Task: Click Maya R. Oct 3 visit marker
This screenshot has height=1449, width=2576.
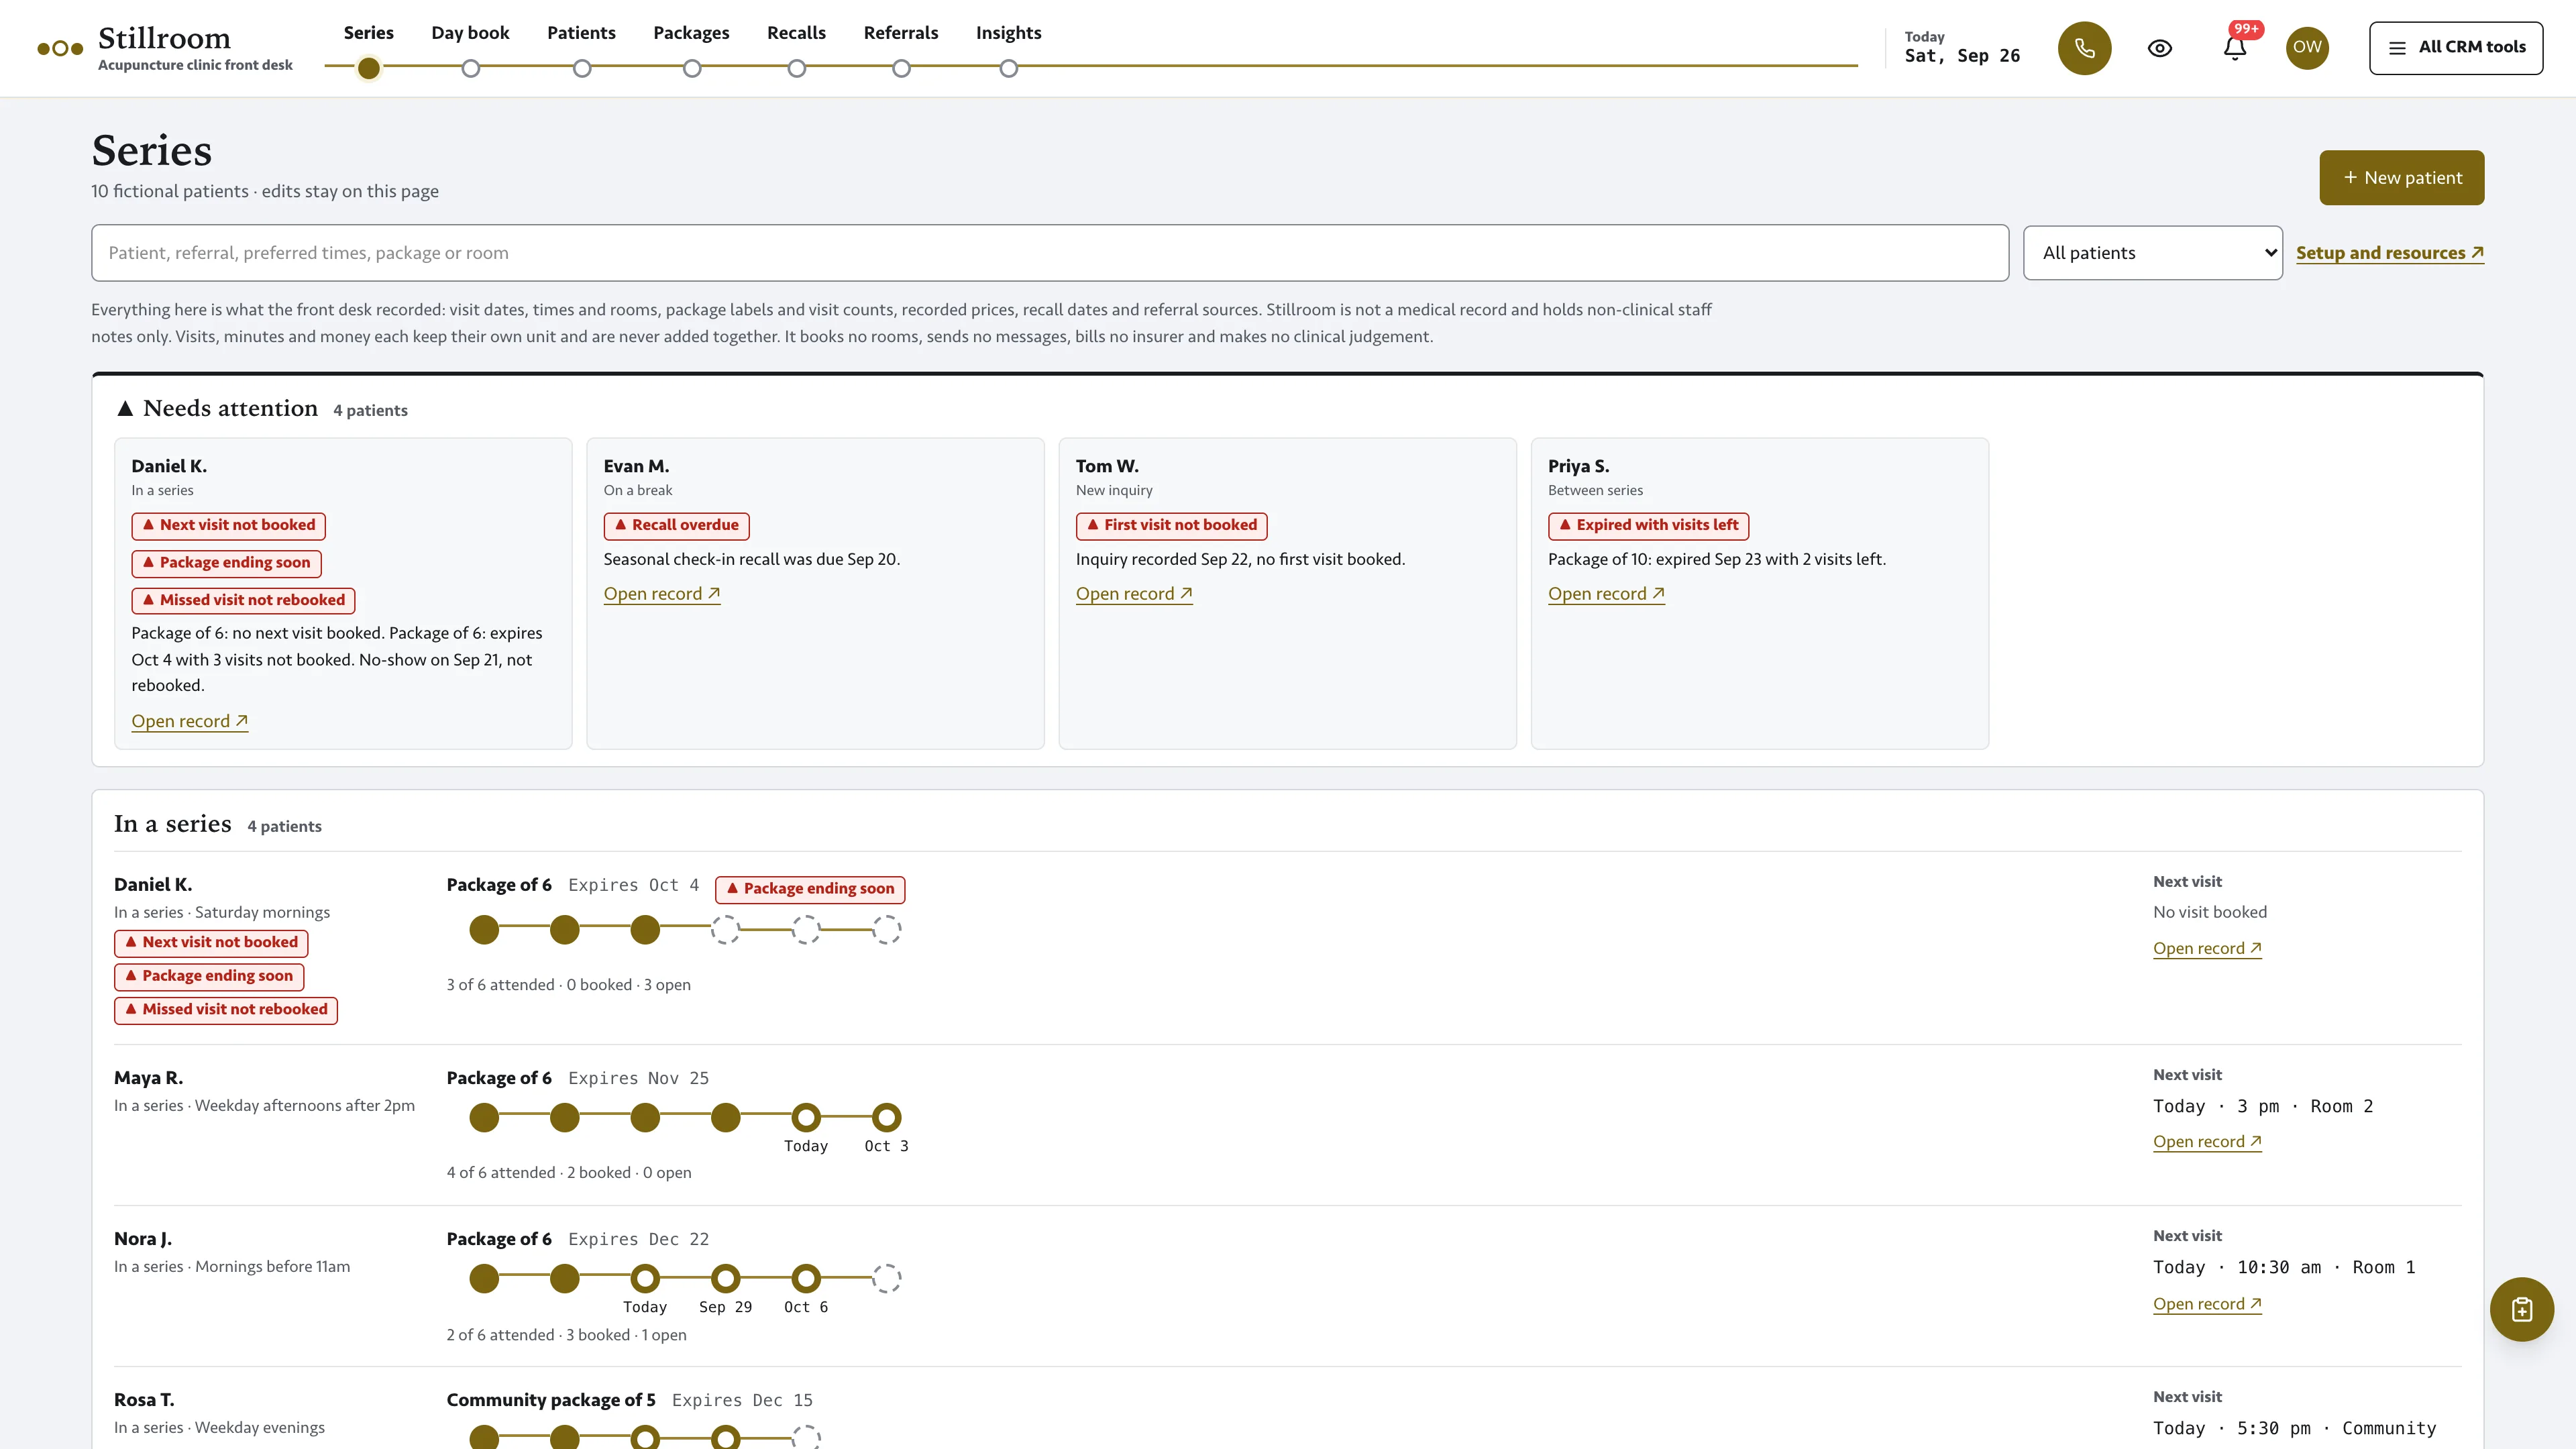Action: click(x=886, y=1117)
